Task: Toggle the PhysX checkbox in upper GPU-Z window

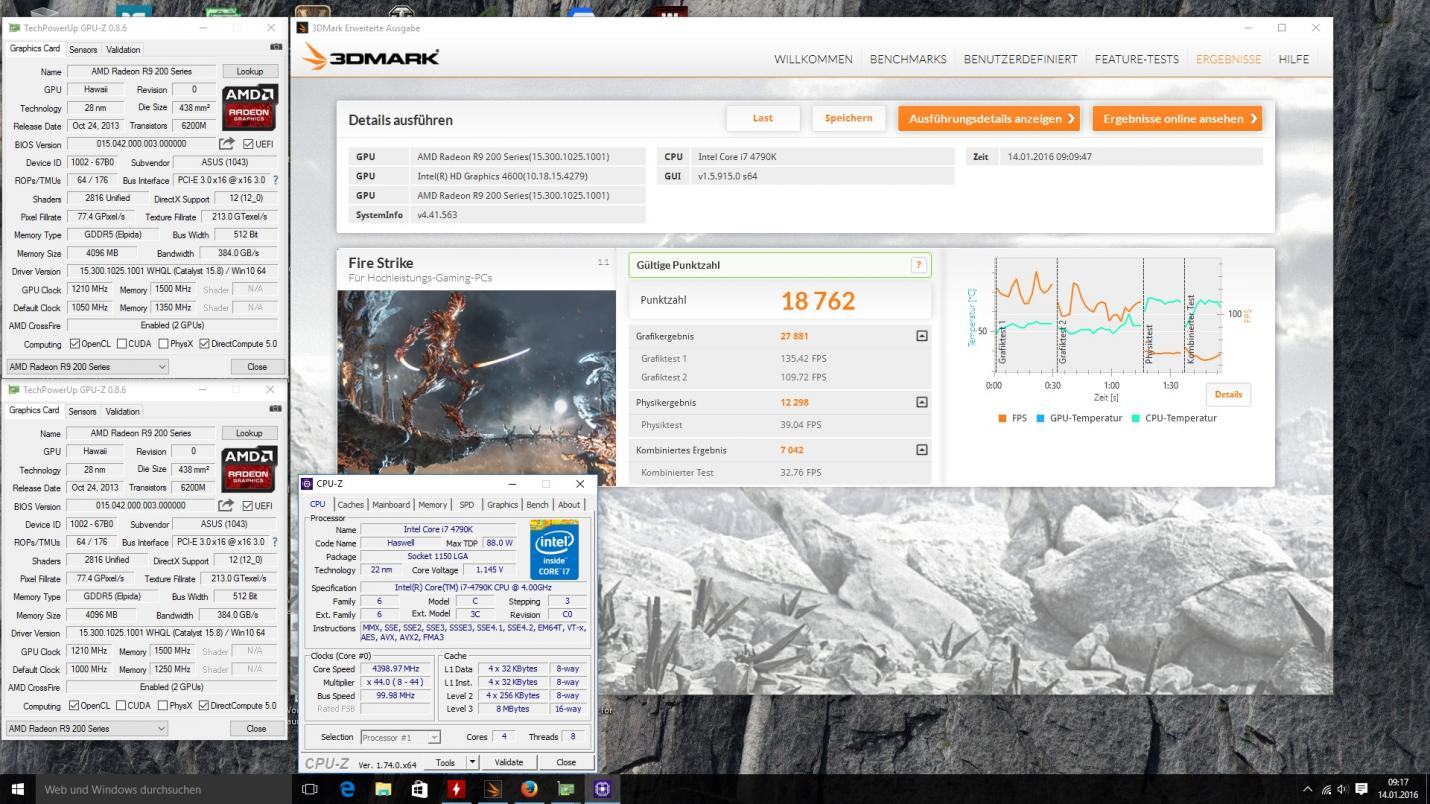Action: [163, 344]
